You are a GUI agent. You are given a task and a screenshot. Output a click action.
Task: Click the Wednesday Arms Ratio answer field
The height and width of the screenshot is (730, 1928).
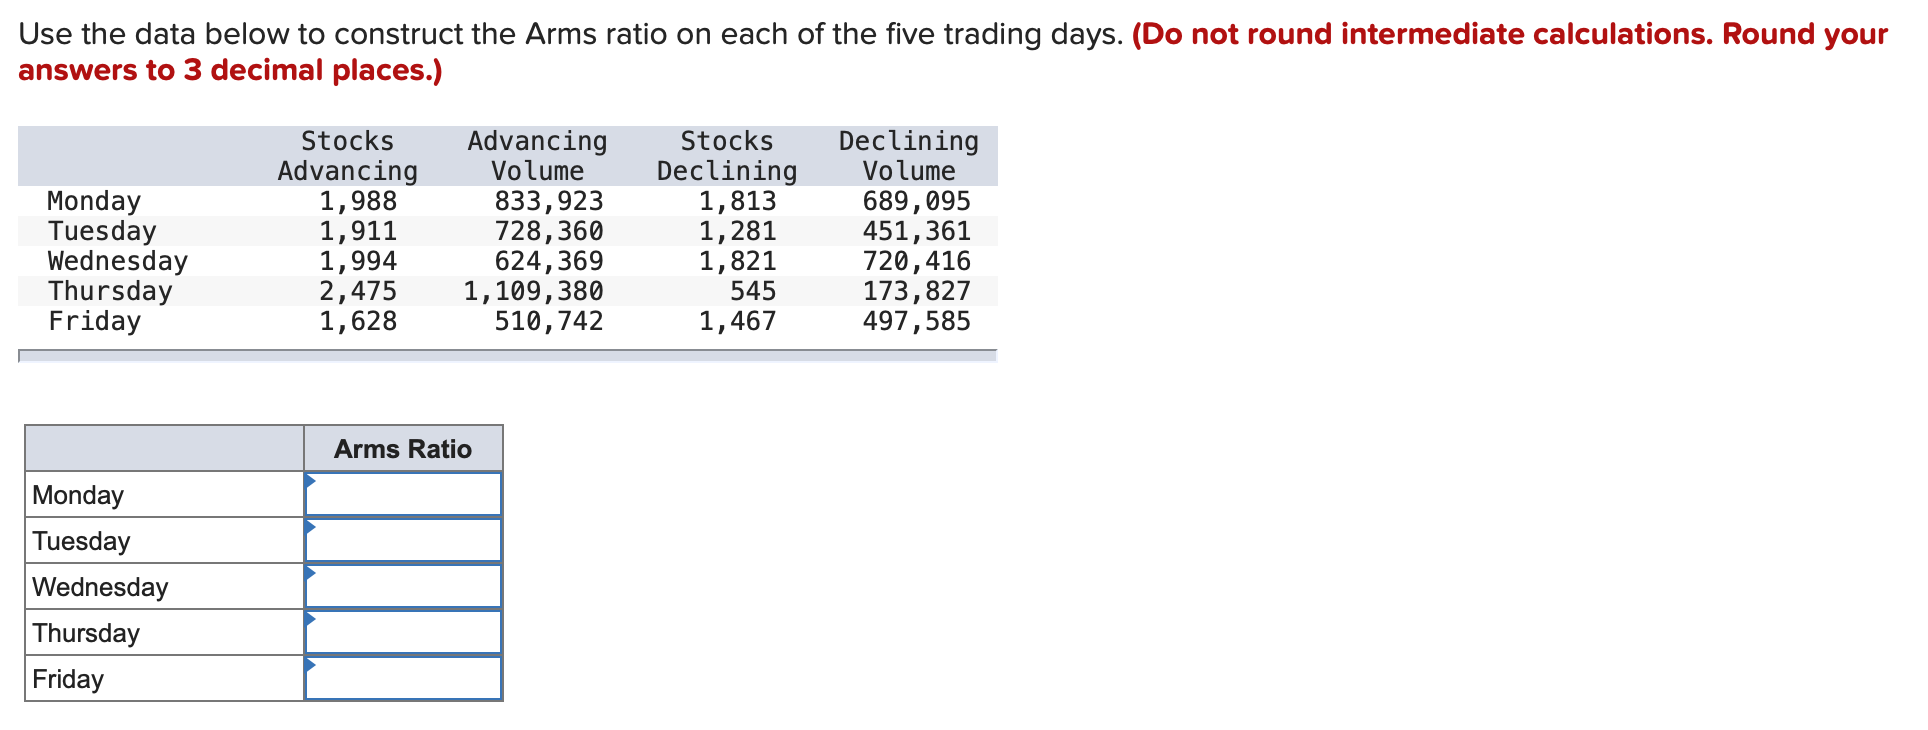pyautogui.click(x=403, y=586)
